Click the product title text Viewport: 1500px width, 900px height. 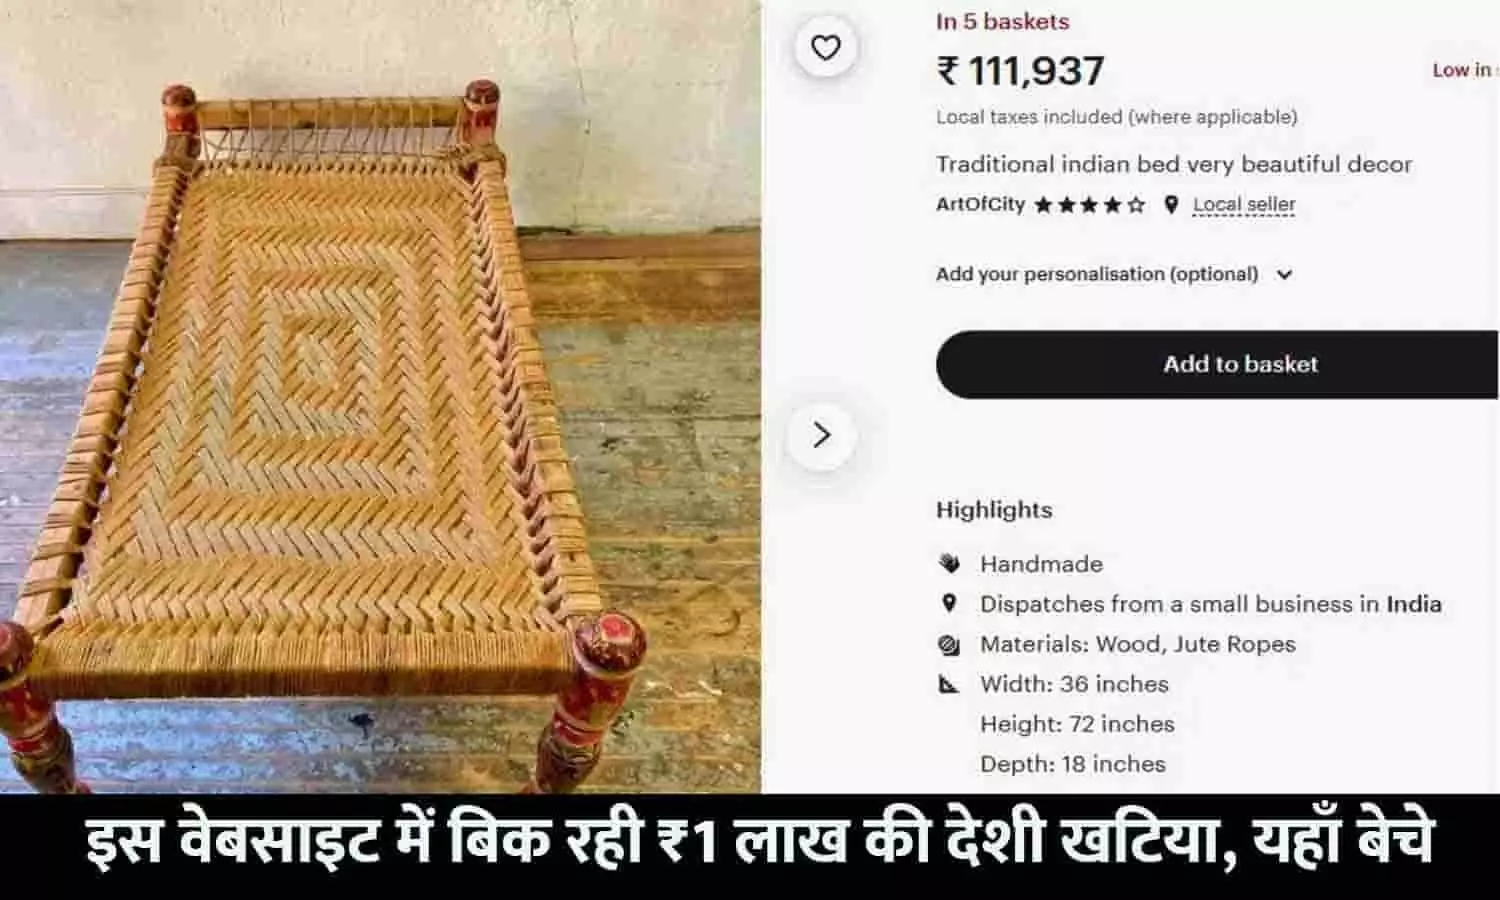tap(1174, 164)
